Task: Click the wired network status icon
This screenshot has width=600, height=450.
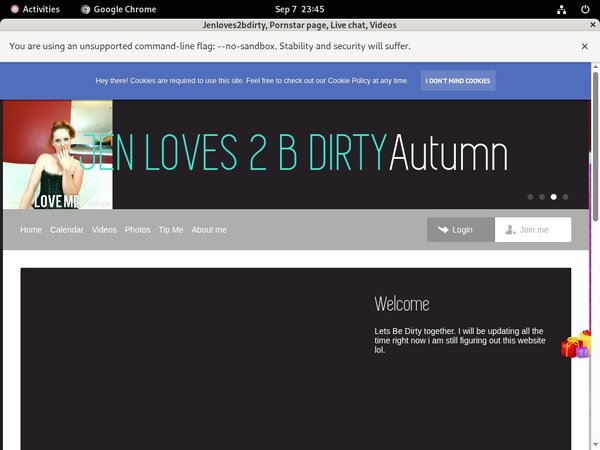Action: [563, 9]
